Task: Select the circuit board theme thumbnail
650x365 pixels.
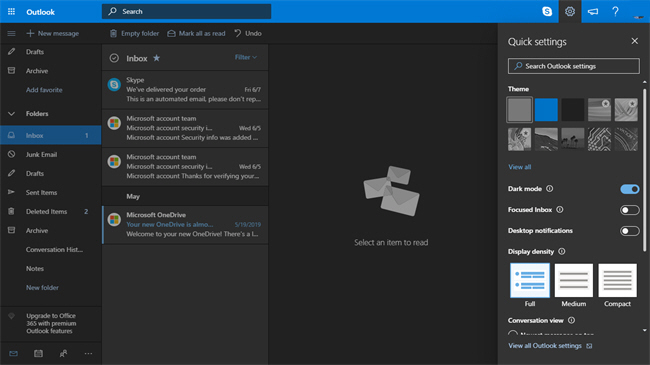Action: [599, 139]
